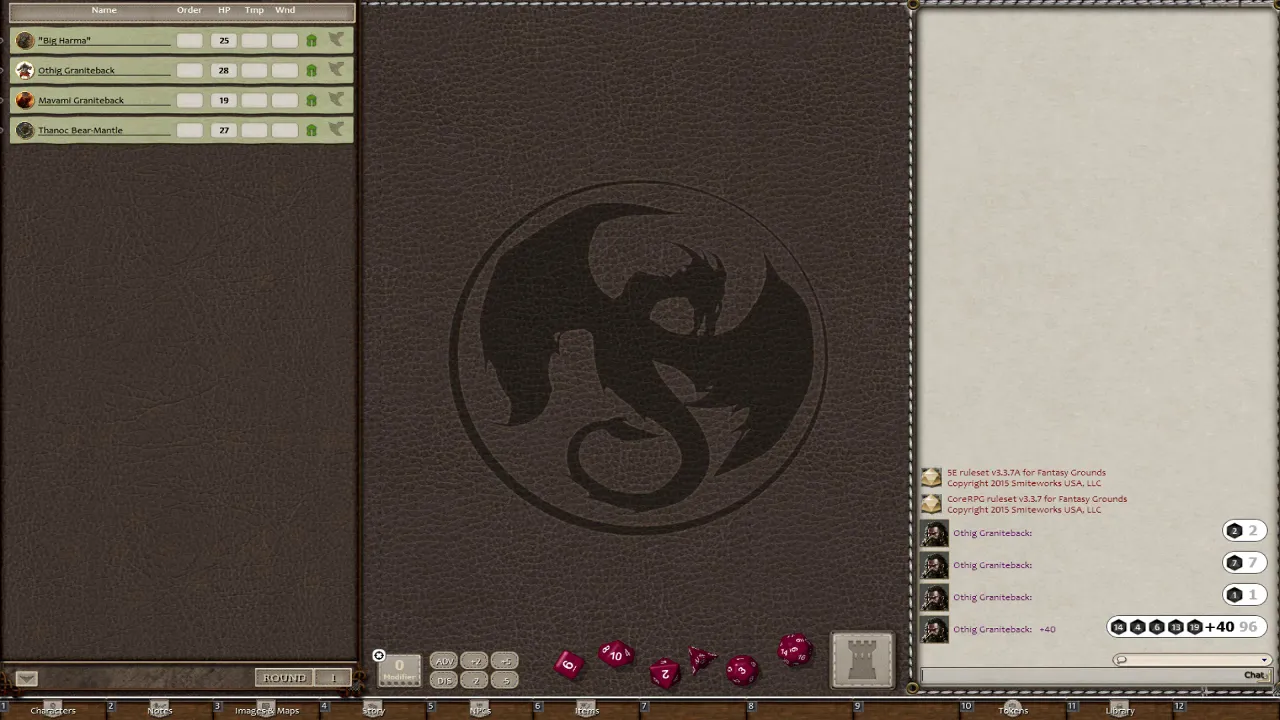Image resolution: width=1280 pixels, height=720 pixels.
Task: Click Thanoc Bear-Mantle's Wnd field
Action: click(285, 130)
